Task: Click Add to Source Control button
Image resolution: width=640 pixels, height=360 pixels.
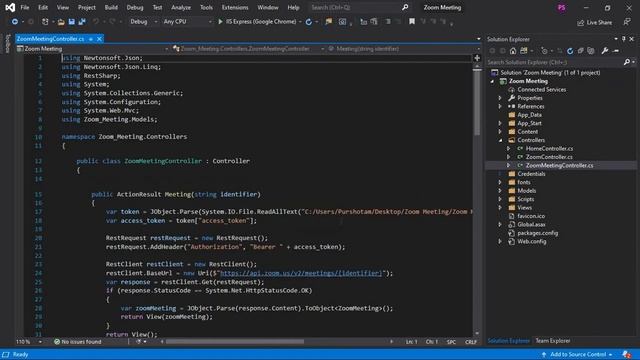Action: coord(578,355)
